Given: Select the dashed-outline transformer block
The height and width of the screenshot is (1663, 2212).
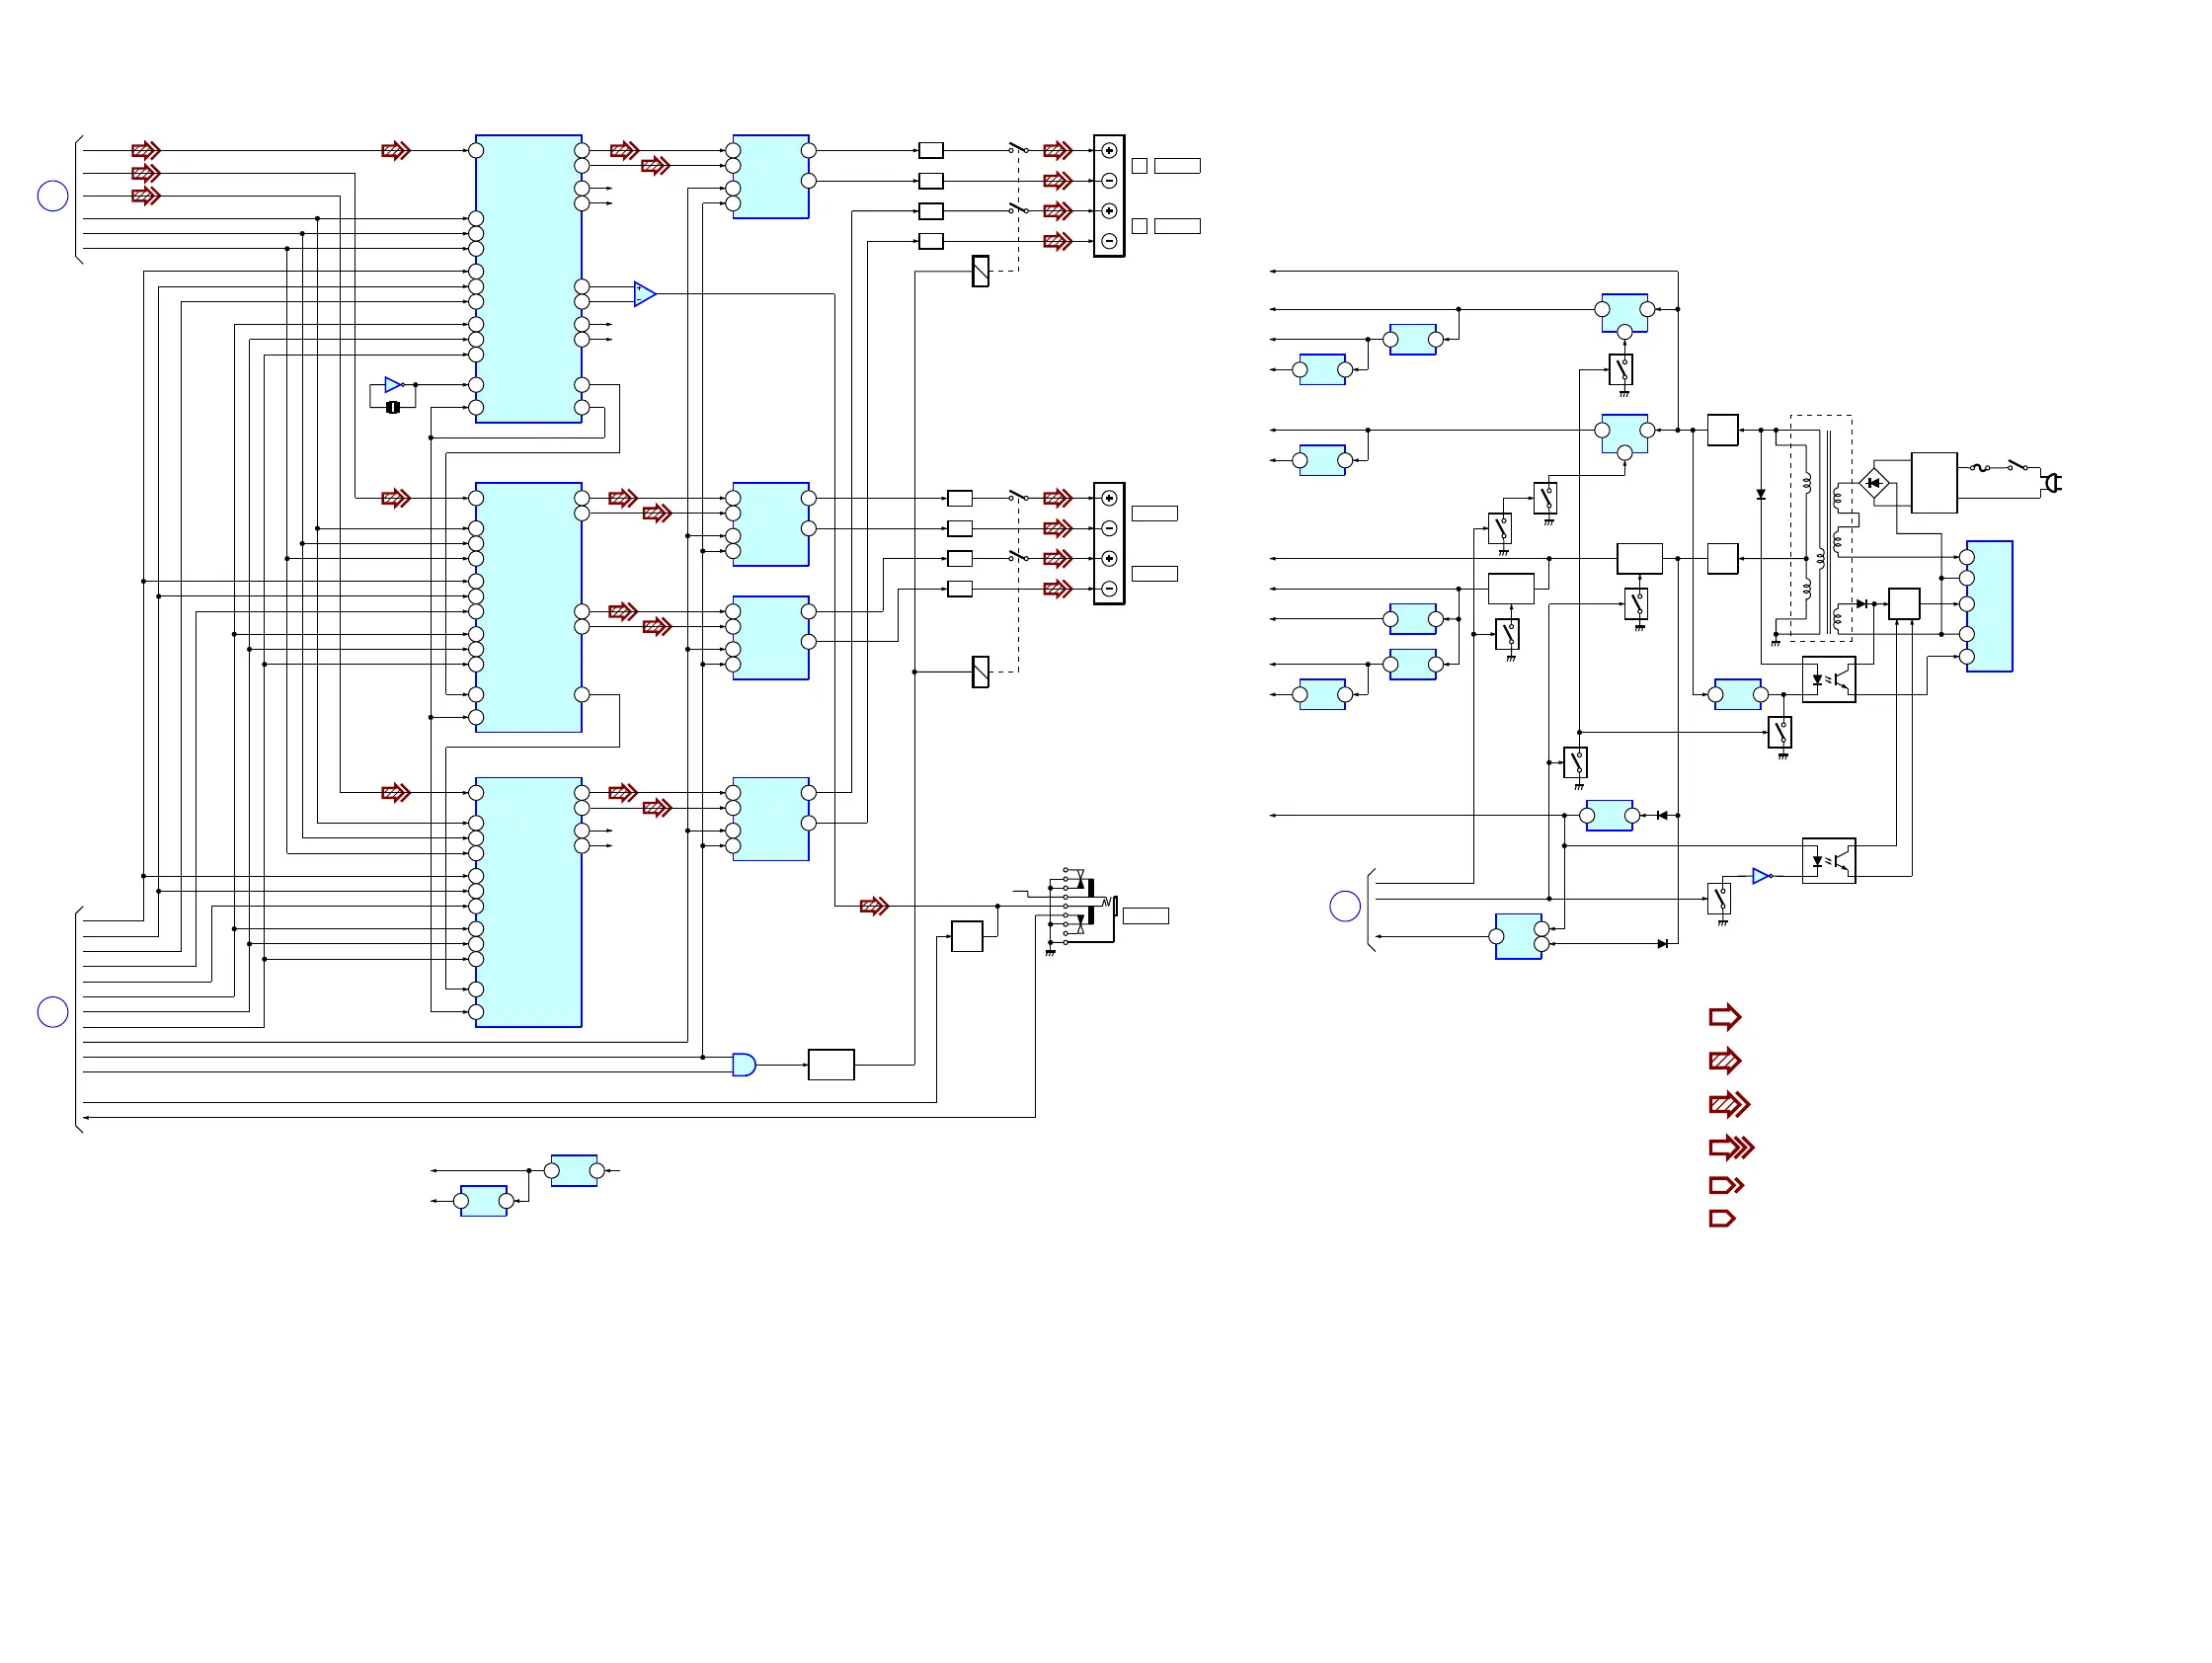Looking at the screenshot, I should coord(1821,528).
